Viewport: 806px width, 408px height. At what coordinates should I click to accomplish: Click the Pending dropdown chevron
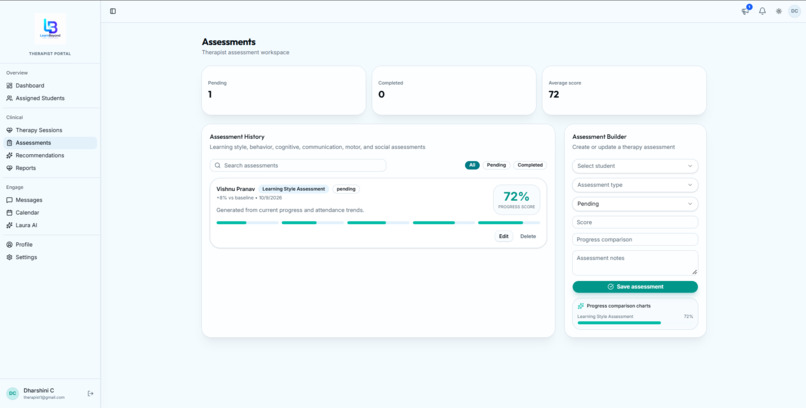[690, 204]
